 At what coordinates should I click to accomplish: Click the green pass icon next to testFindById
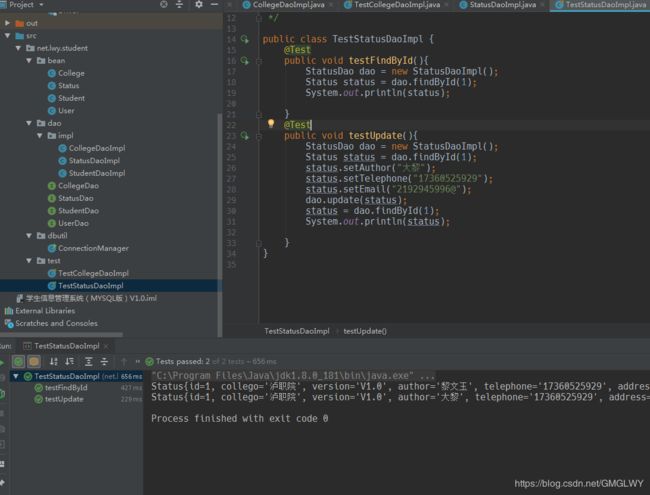click(x=39, y=388)
